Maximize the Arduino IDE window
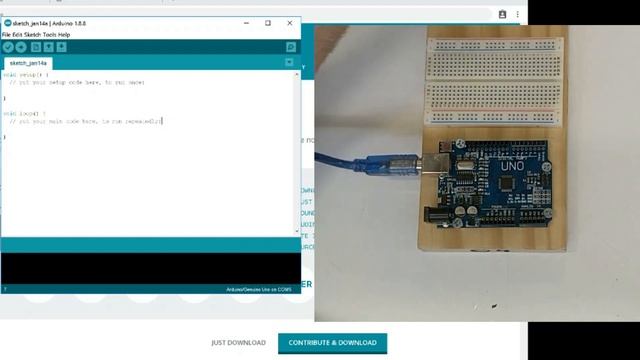The image size is (640, 360). (x=268, y=23)
